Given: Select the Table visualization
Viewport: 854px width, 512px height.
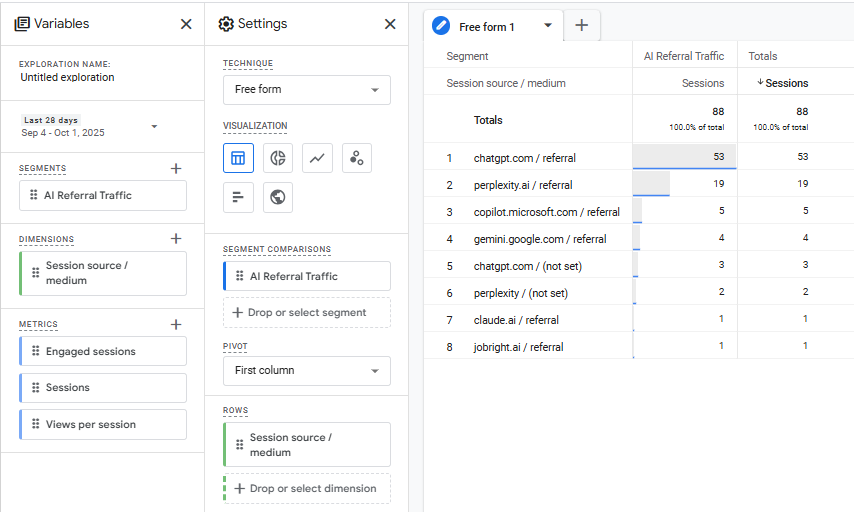Looking at the screenshot, I should point(239,158).
